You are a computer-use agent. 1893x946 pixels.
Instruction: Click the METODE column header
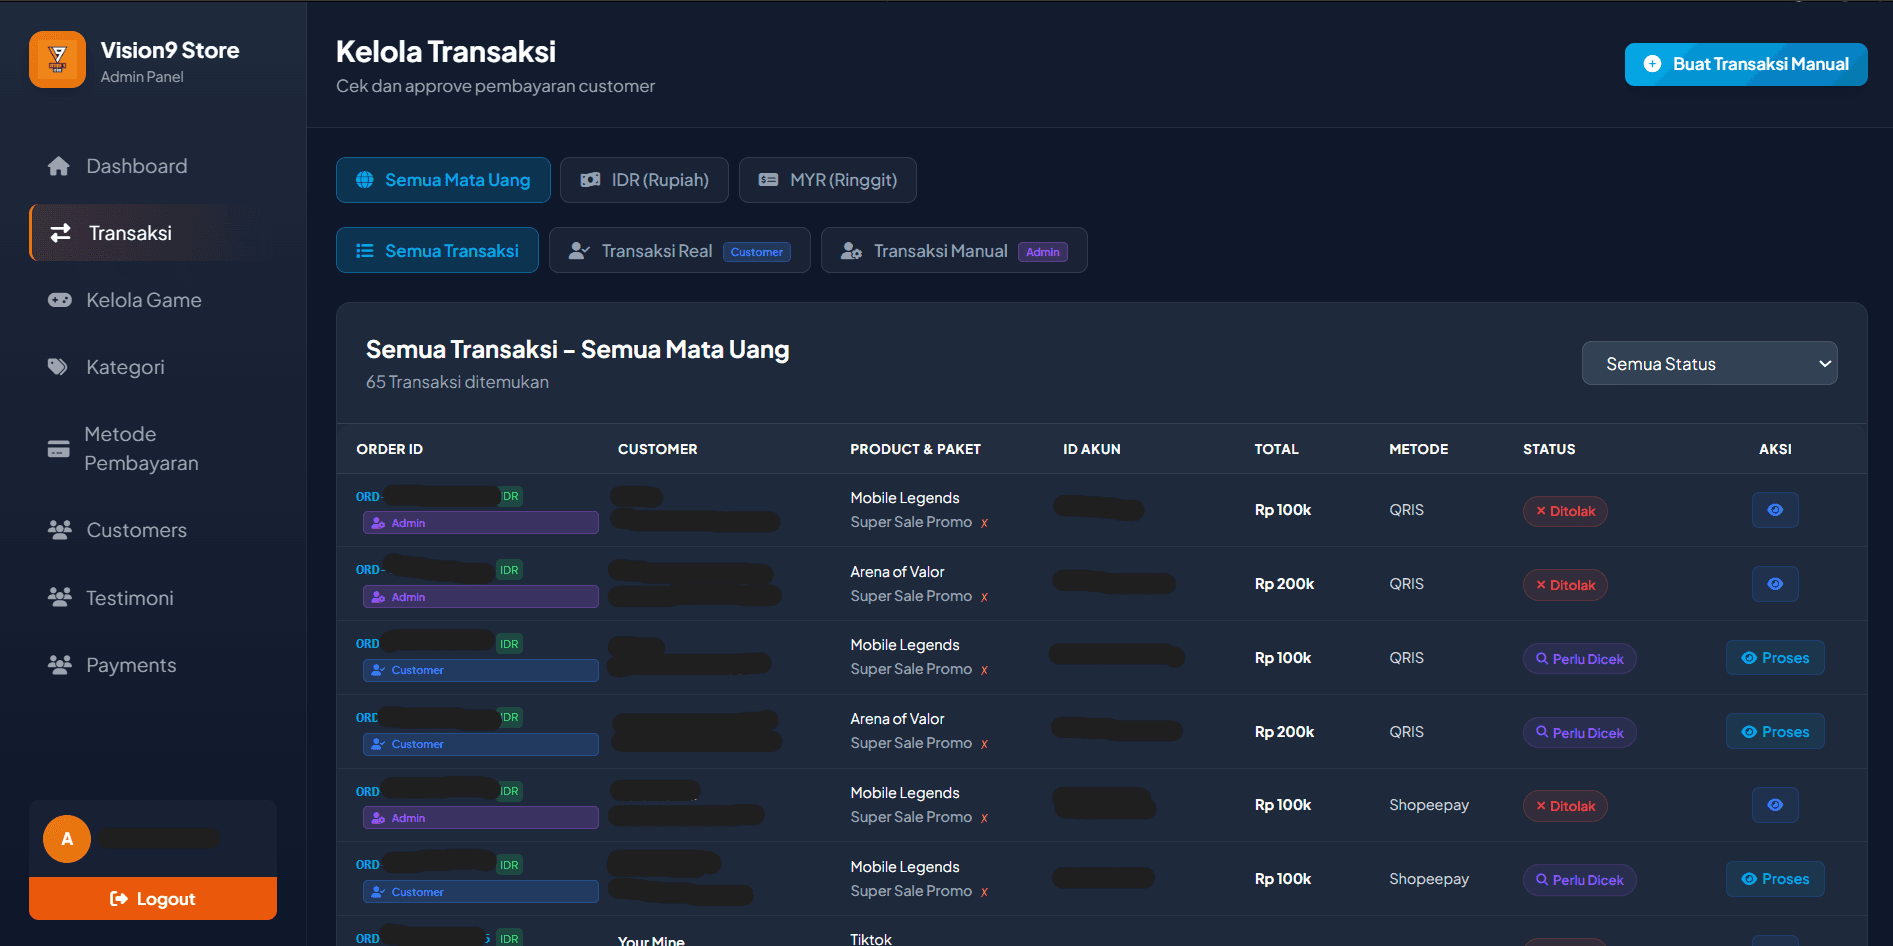1419,449
